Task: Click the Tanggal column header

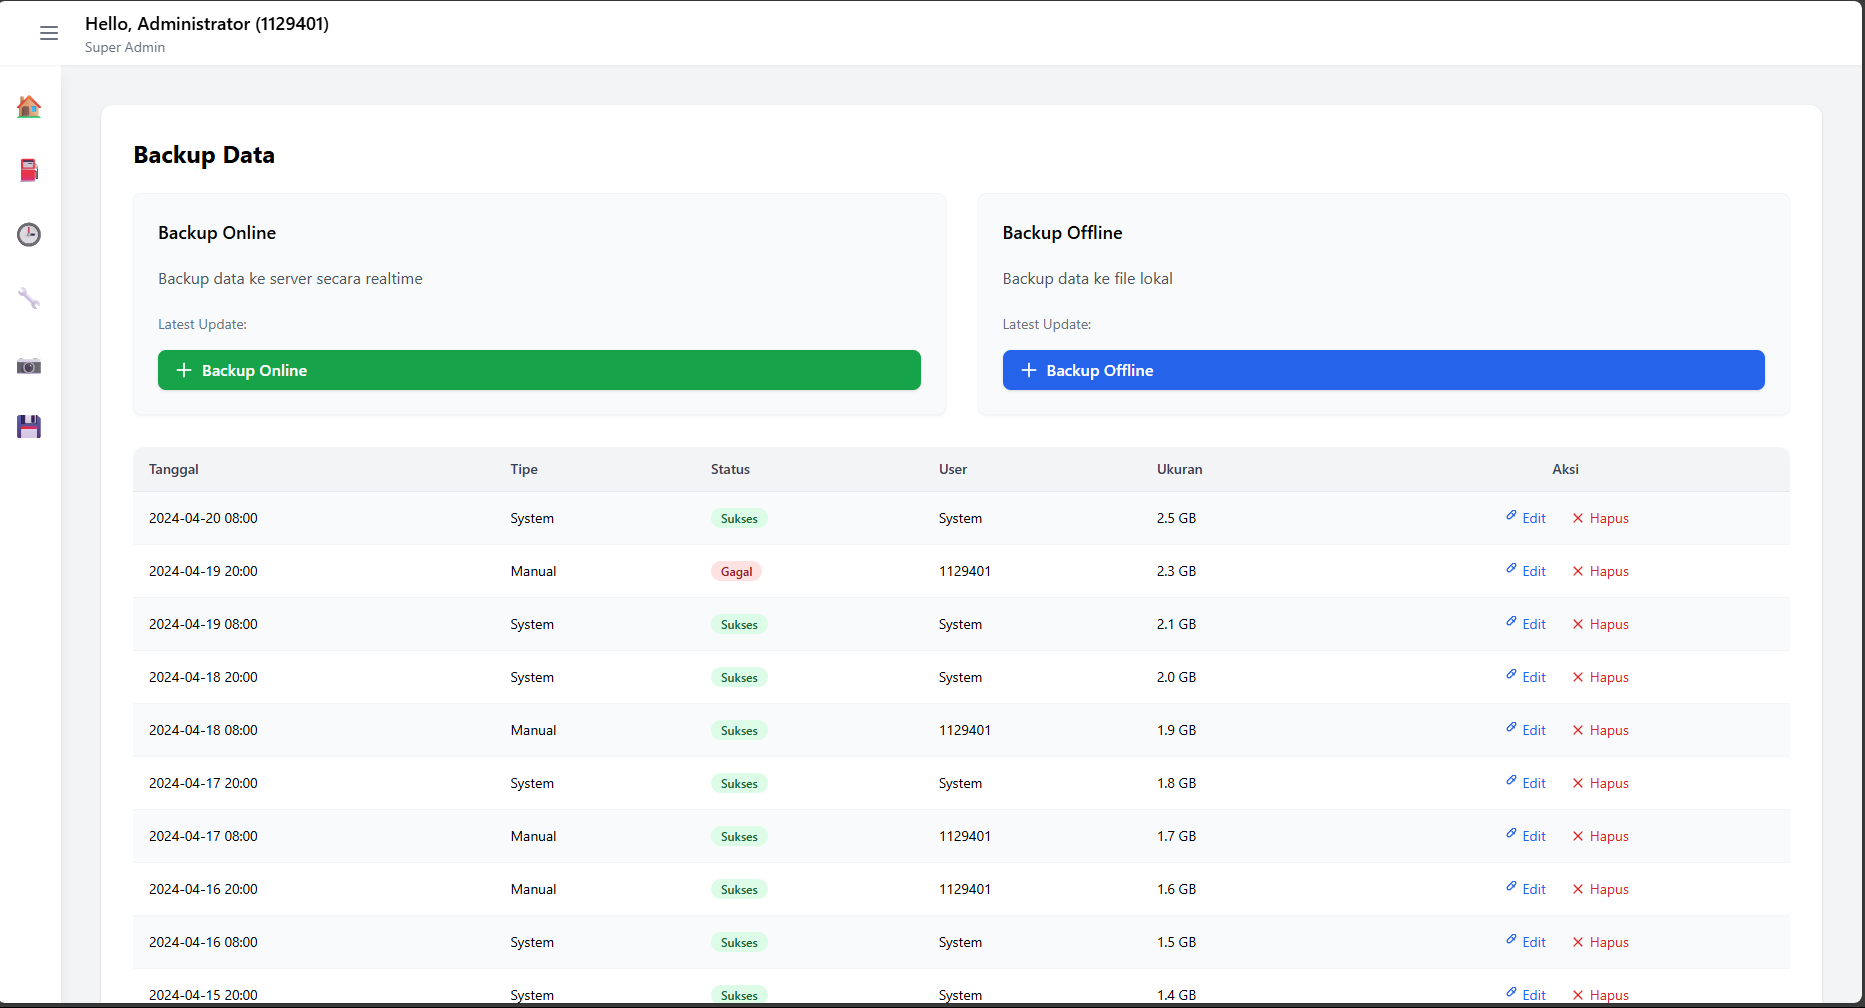Action: (x=174, y=469)
